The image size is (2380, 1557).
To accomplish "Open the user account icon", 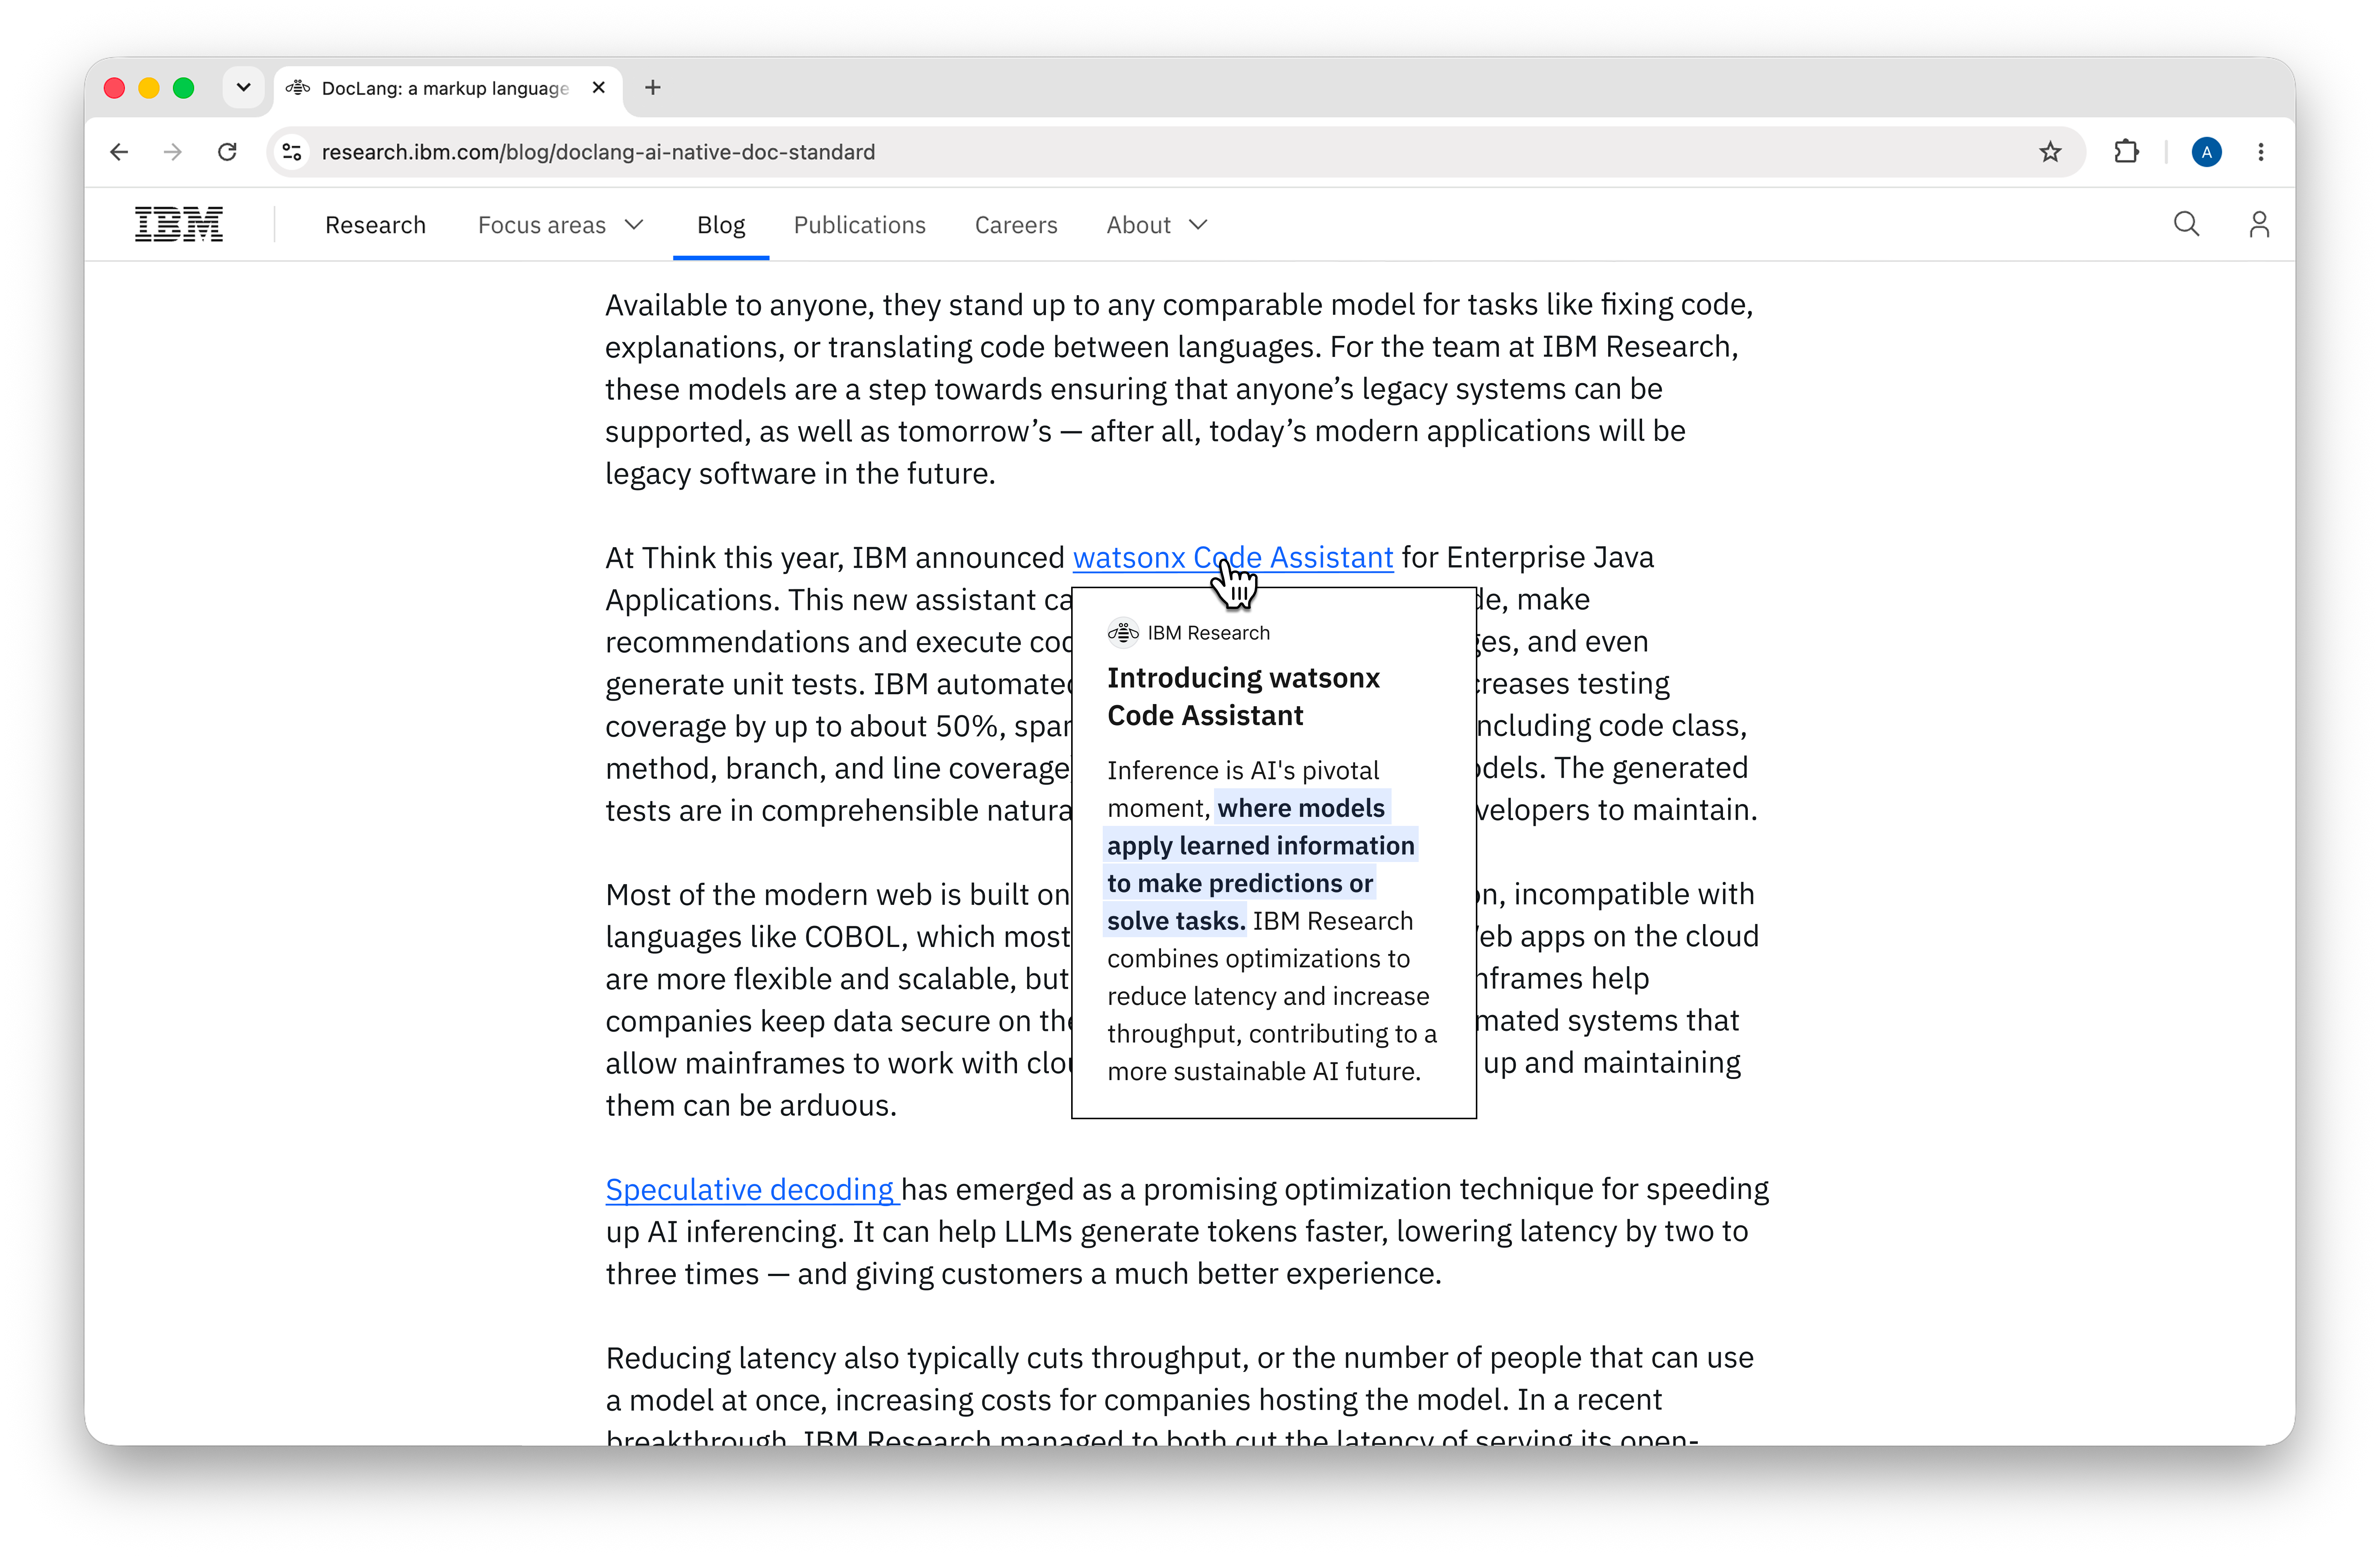I will [x=2259, y=224].
